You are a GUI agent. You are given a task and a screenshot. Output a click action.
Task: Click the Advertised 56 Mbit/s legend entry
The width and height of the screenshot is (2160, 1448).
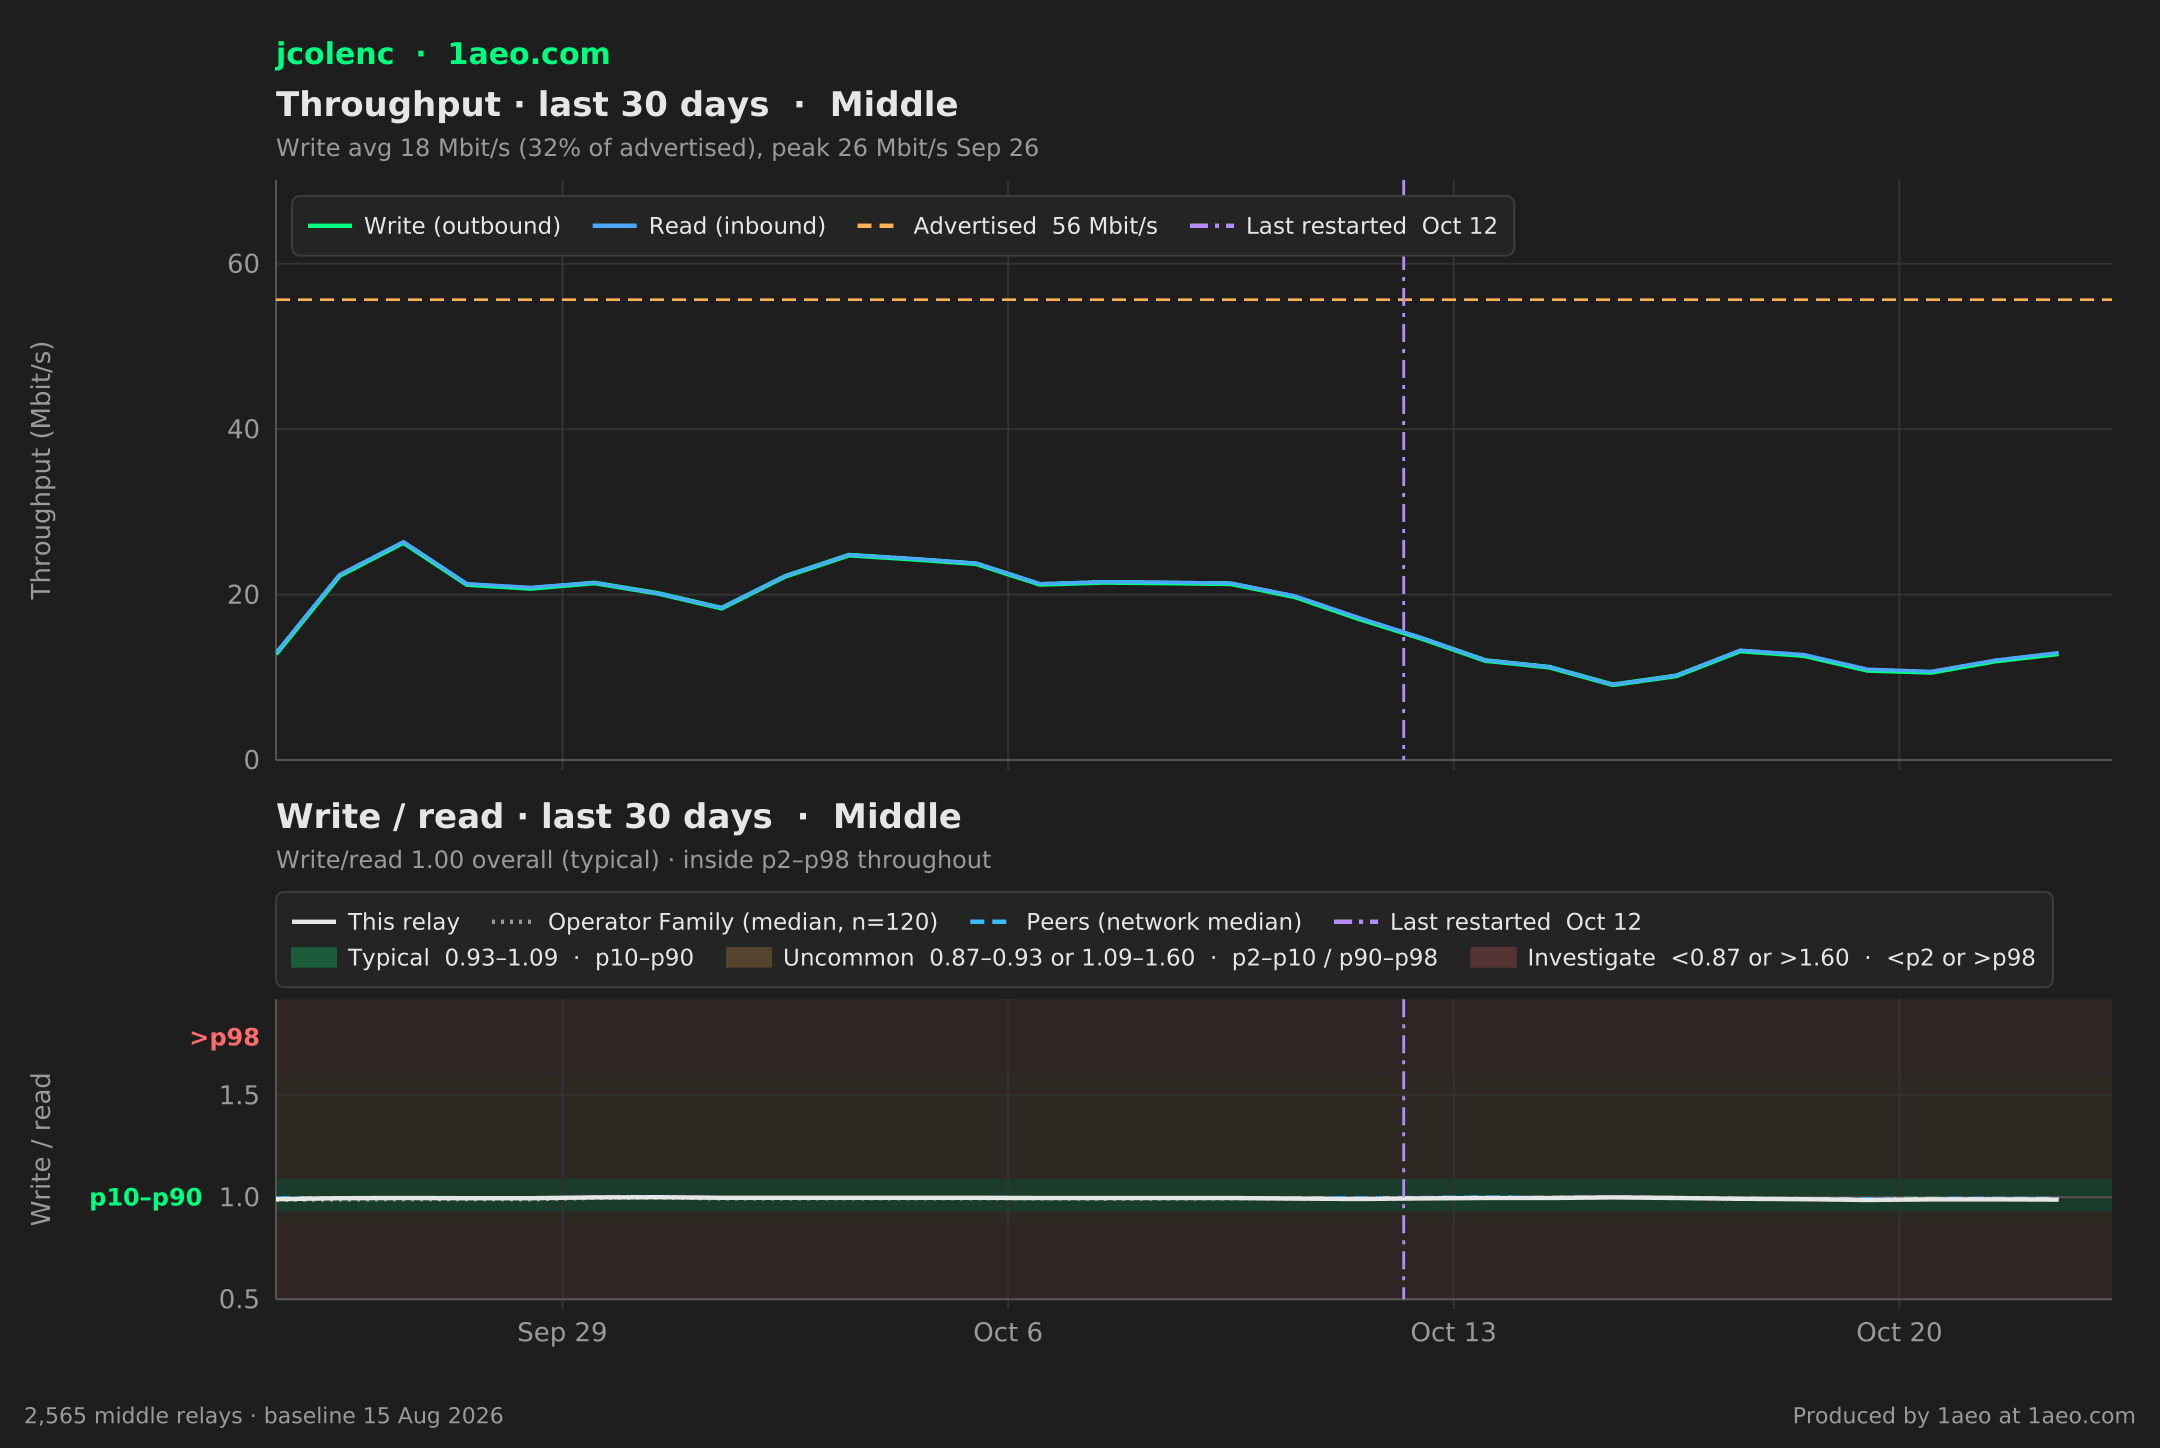tap(1007, 226)
